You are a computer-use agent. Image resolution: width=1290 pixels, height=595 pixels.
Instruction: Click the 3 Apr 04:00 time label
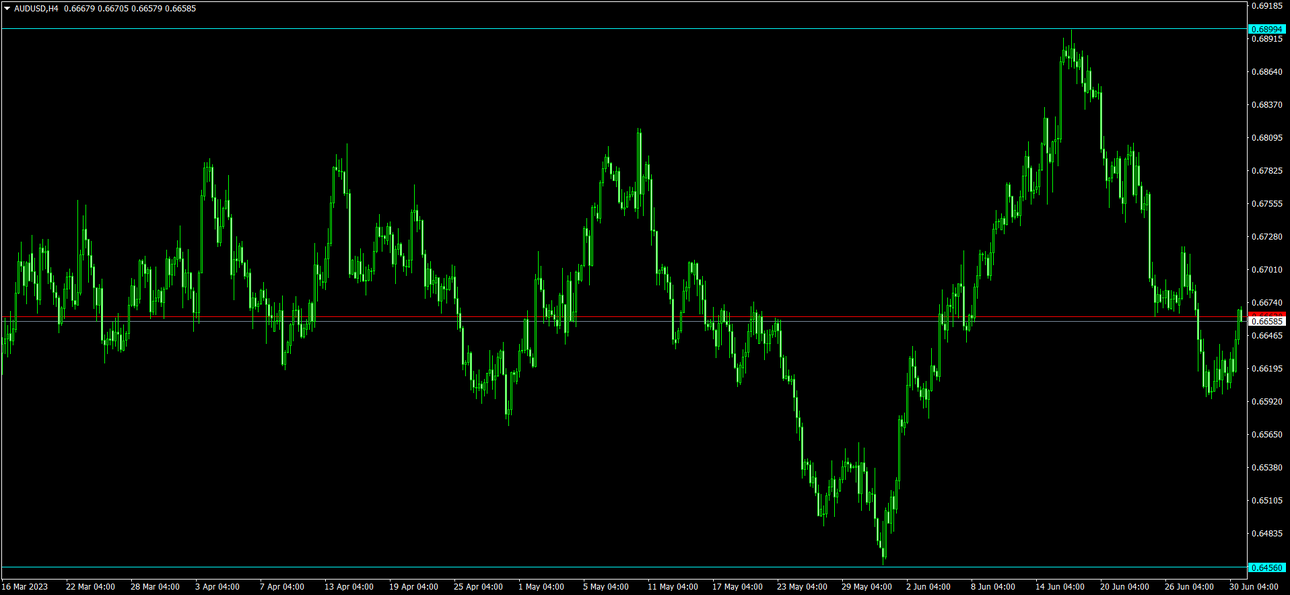217,587
